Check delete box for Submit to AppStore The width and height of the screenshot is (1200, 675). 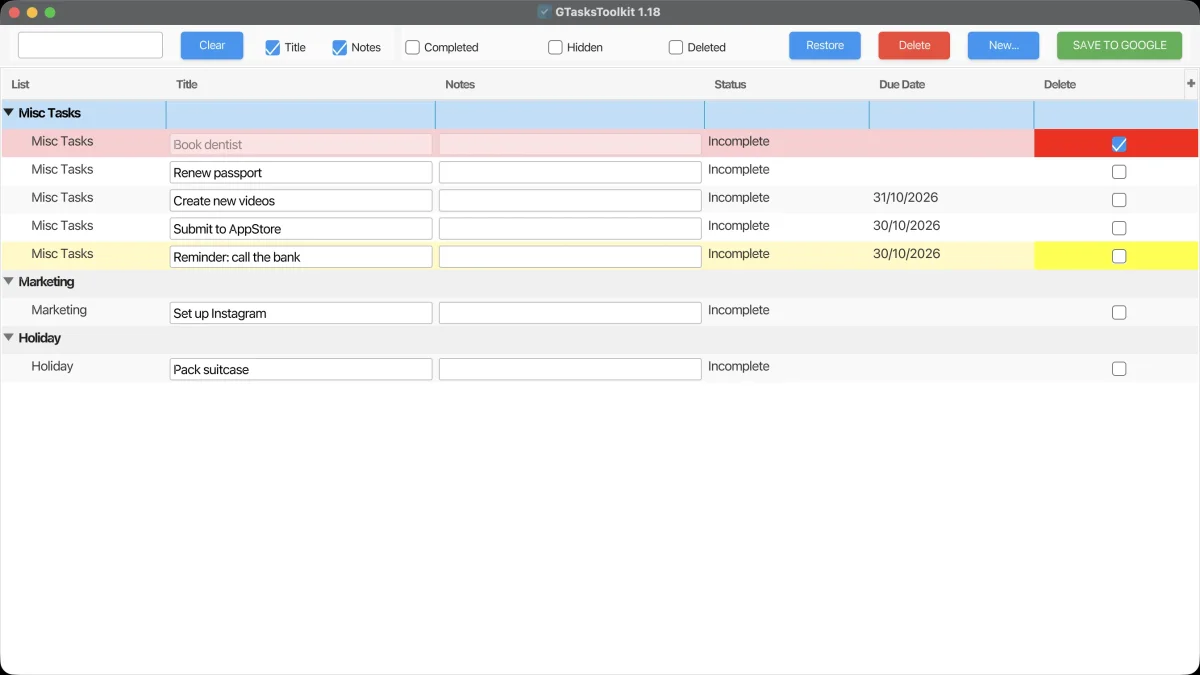(1119, 228)
